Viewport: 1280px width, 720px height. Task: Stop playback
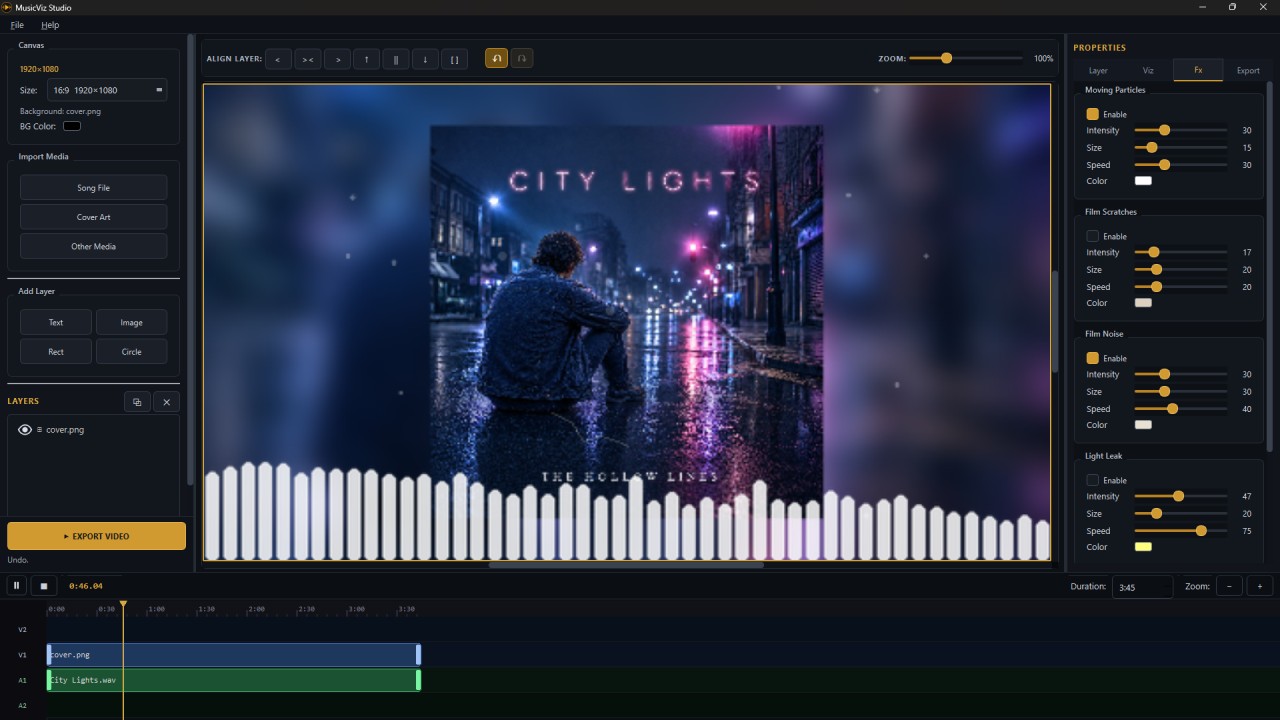43,586
